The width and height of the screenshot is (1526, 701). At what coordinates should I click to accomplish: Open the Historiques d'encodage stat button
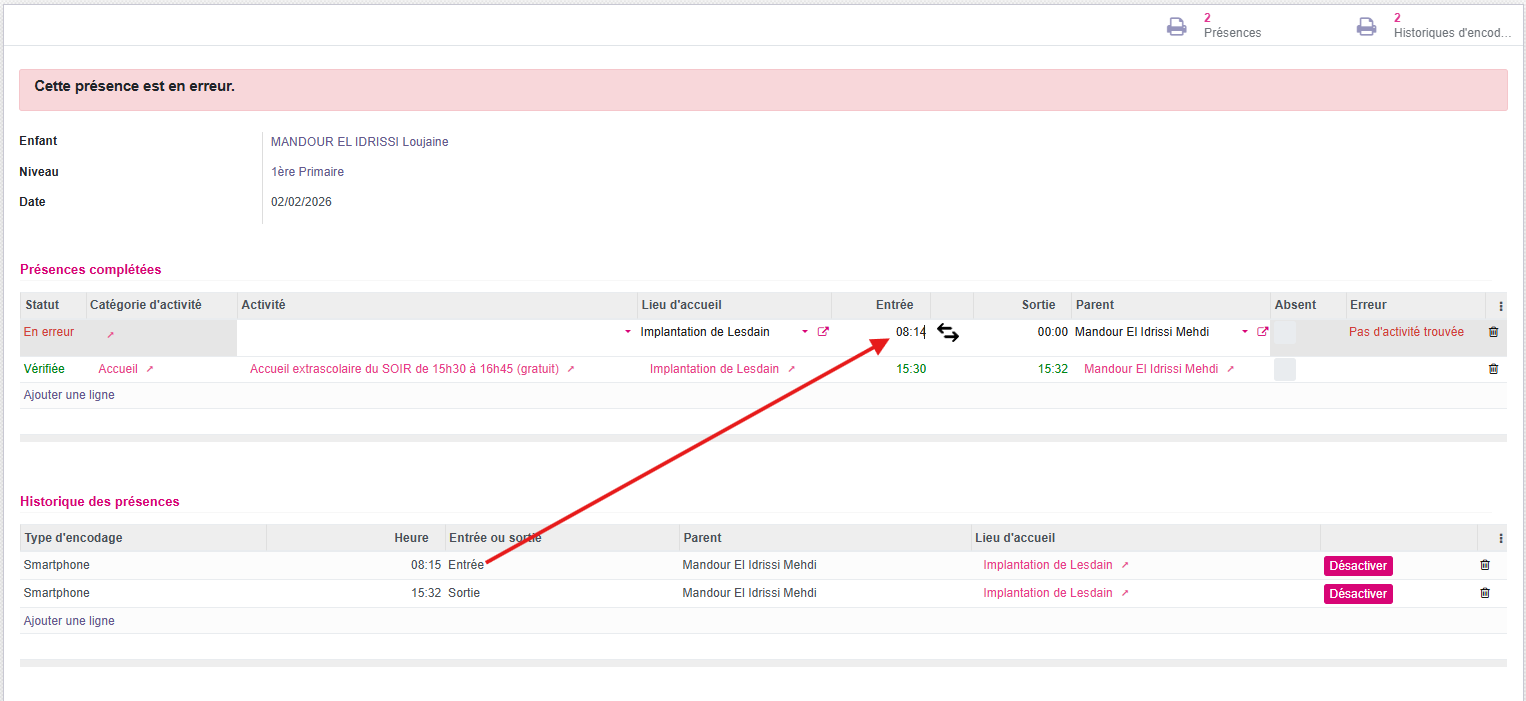[x=1434, y=26]
